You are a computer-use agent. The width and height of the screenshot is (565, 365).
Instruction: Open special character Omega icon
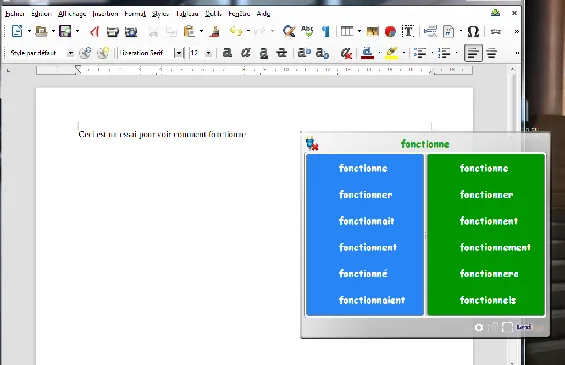[x=473, y=31]
